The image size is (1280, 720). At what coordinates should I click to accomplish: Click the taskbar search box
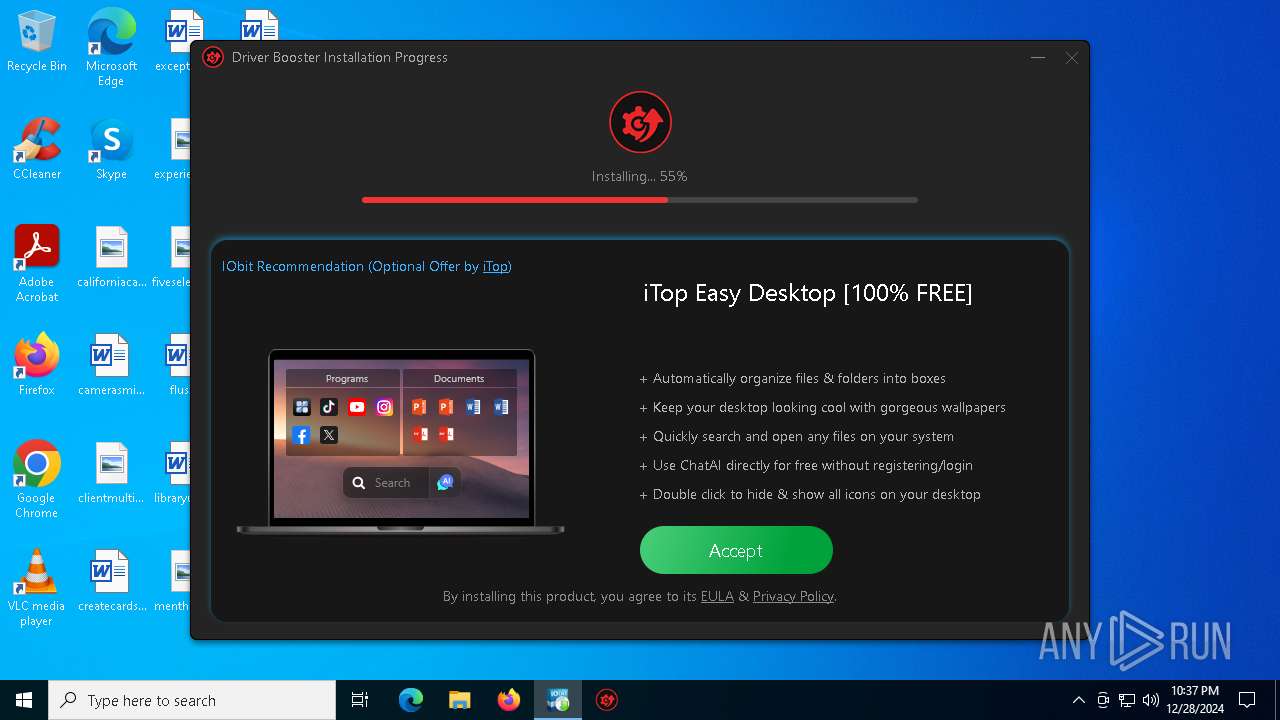coord(192,700)
